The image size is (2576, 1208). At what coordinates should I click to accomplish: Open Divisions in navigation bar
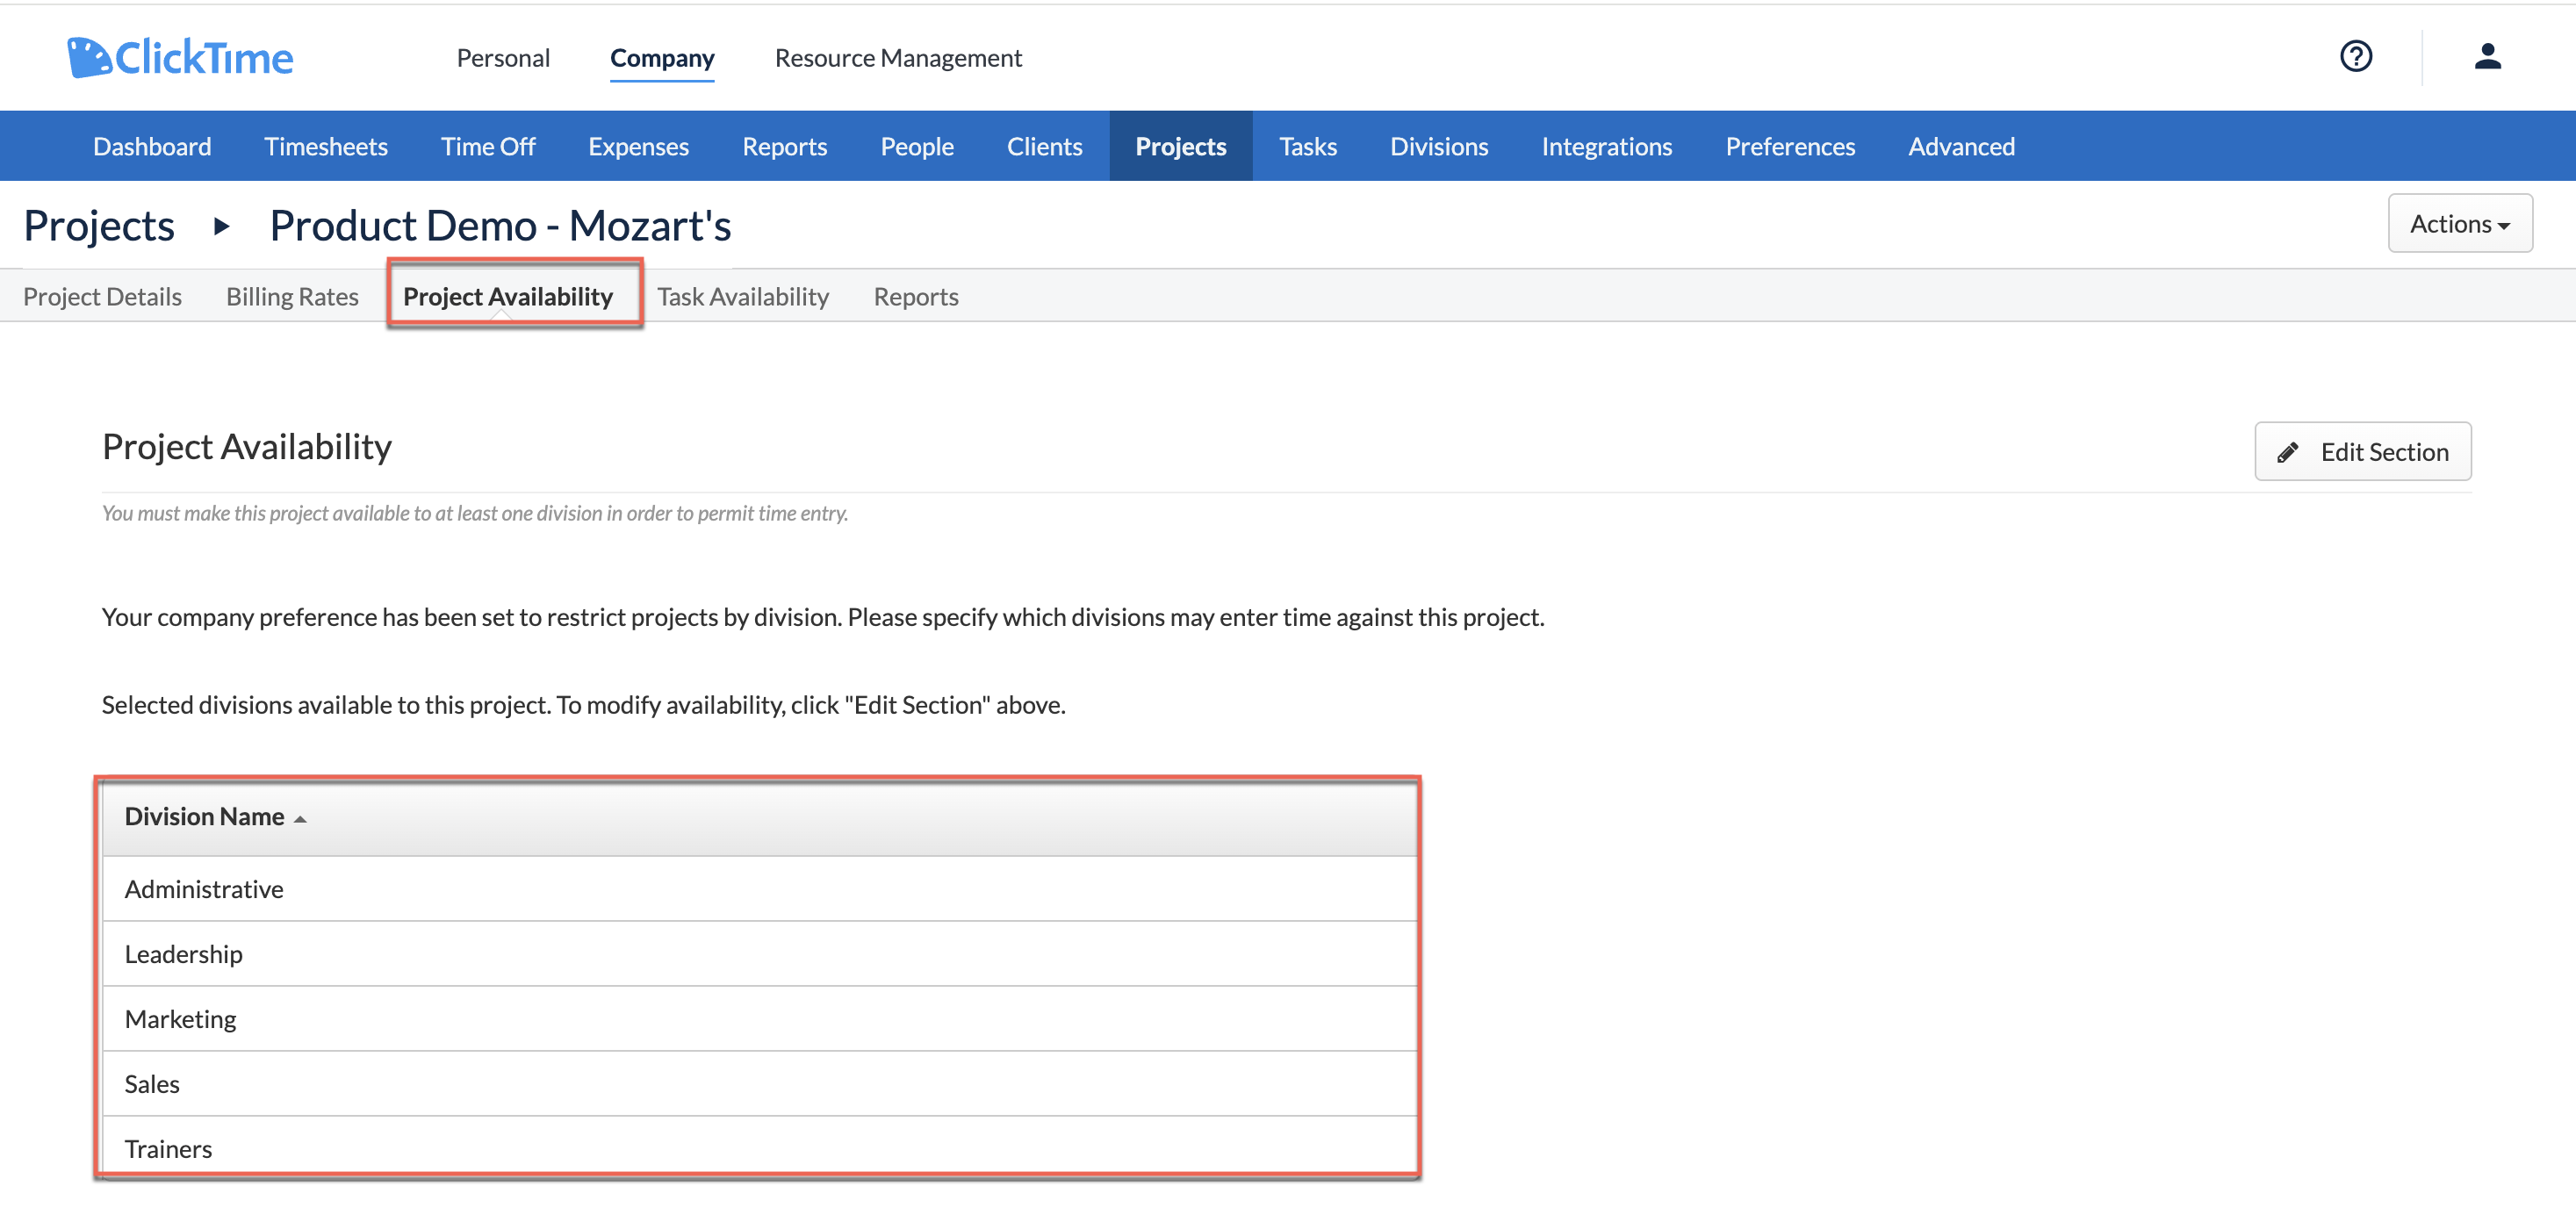coord(1439,146)
